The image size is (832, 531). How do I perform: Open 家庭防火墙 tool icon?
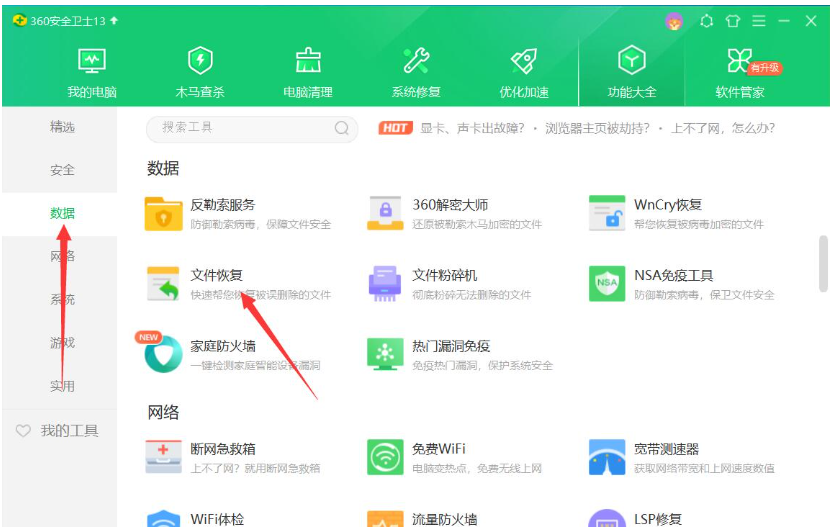[164, 355]
